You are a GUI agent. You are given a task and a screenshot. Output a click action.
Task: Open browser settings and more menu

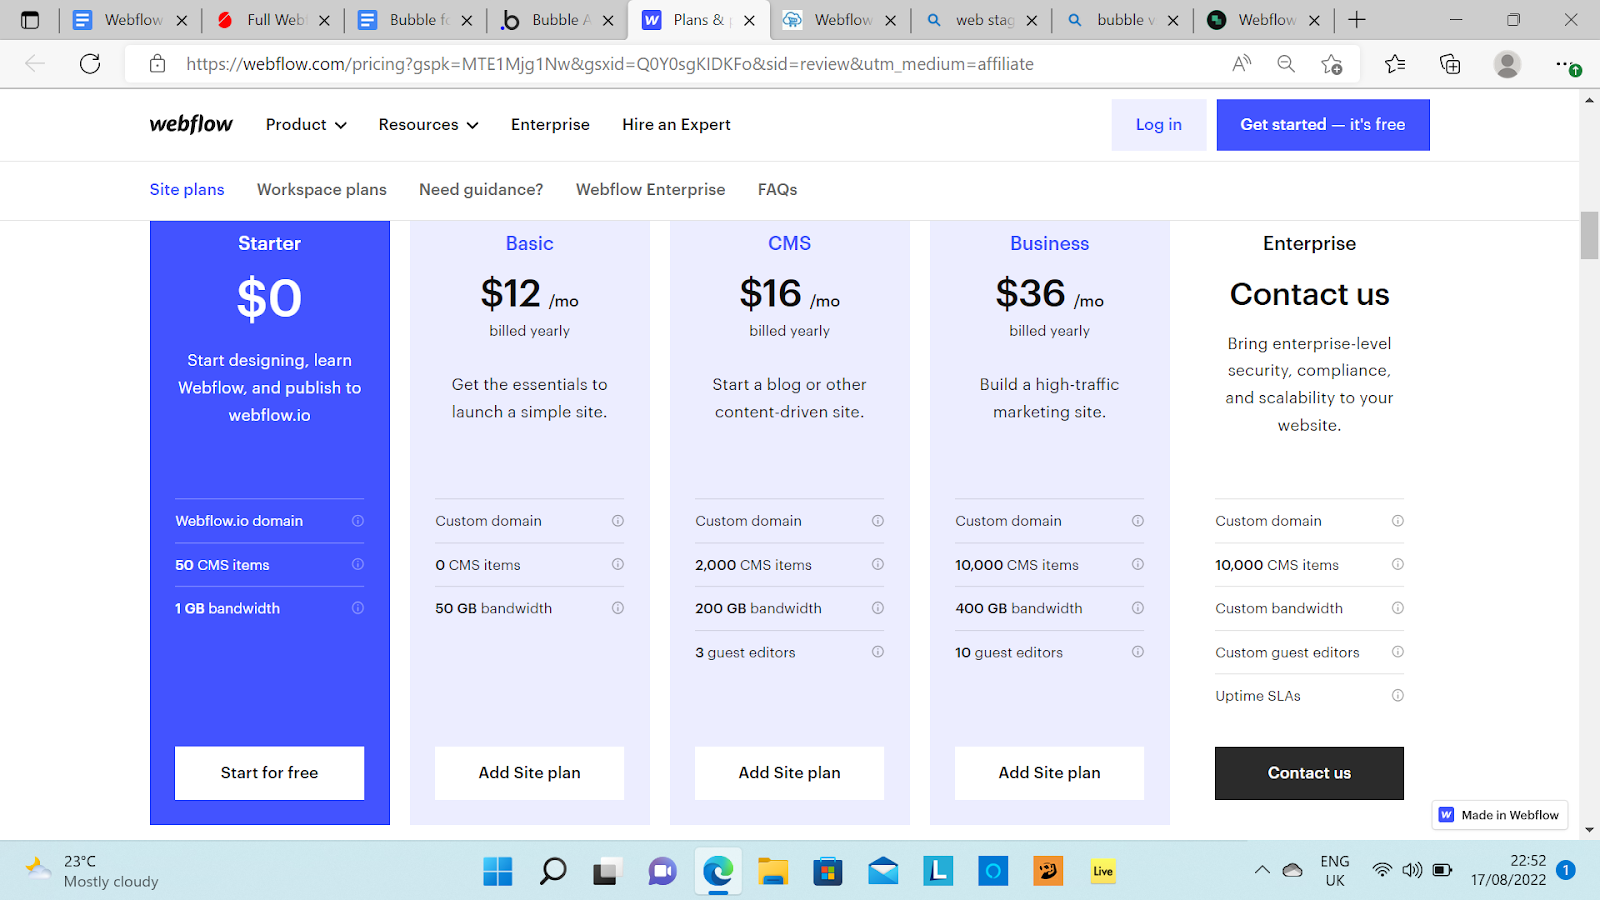(x=1567, y=64)
